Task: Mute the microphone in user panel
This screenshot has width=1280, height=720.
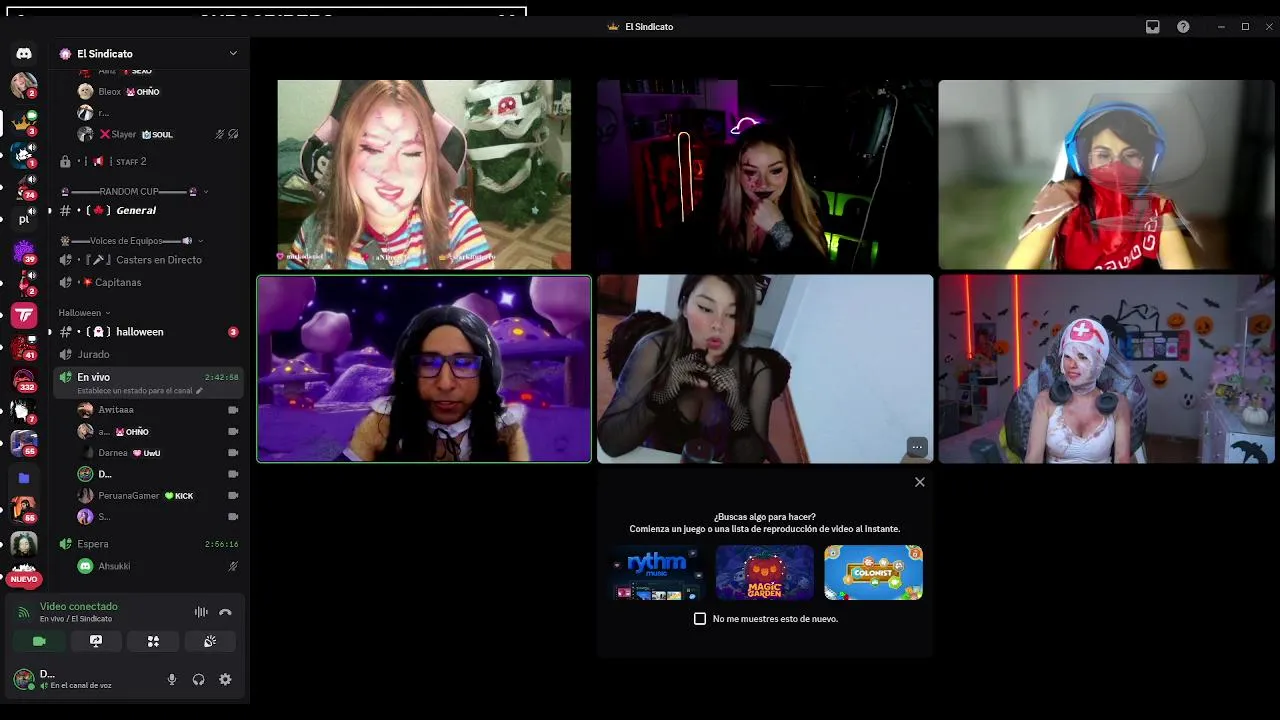Action: [x=172, y=679]
